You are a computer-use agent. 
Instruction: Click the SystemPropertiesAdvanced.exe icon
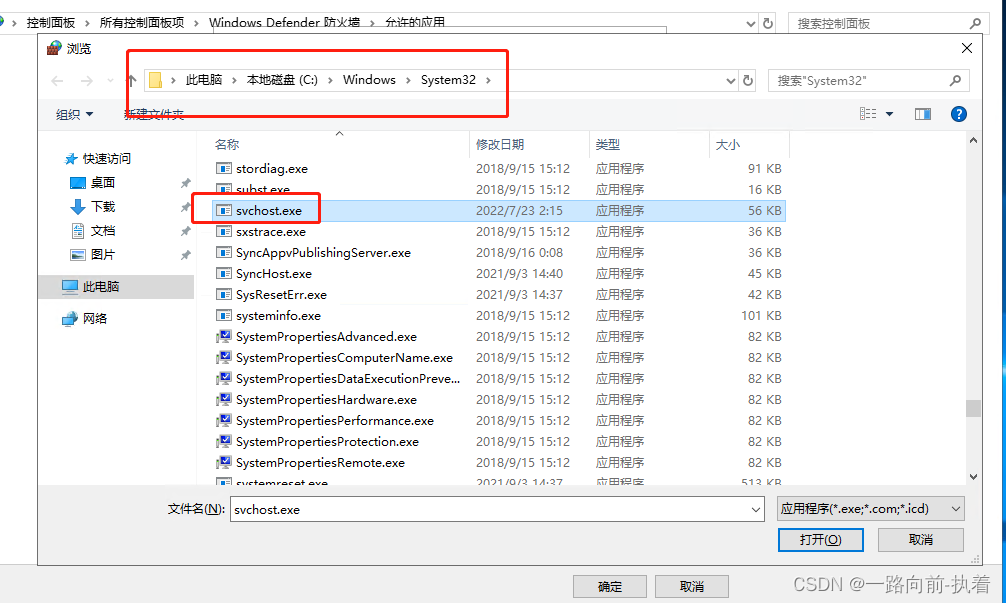pyautogui.click(x=223, y=337)
